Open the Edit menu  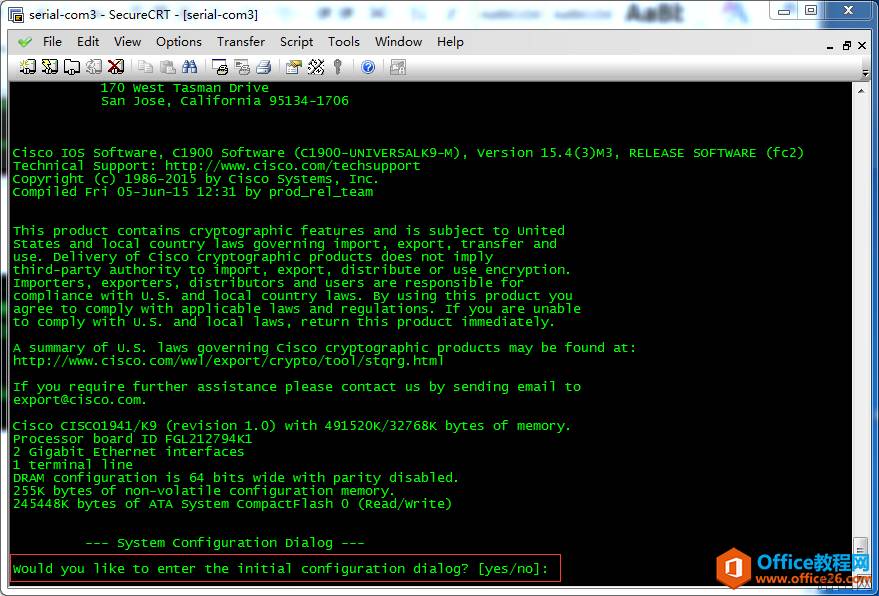click(x=88, y=41)
